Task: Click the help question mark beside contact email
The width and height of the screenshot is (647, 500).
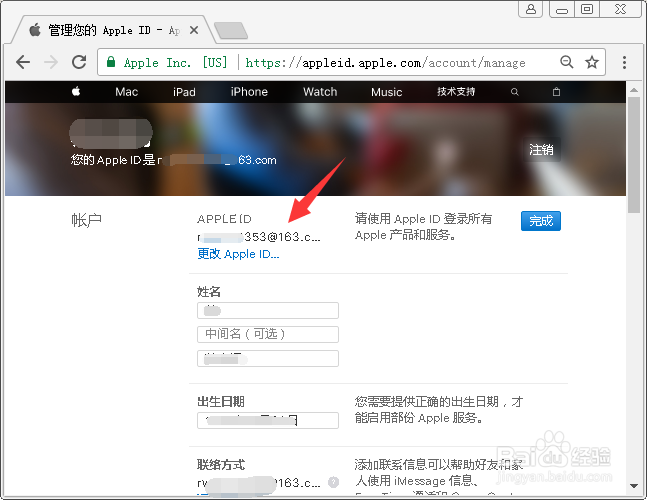Action: [333, 482]
